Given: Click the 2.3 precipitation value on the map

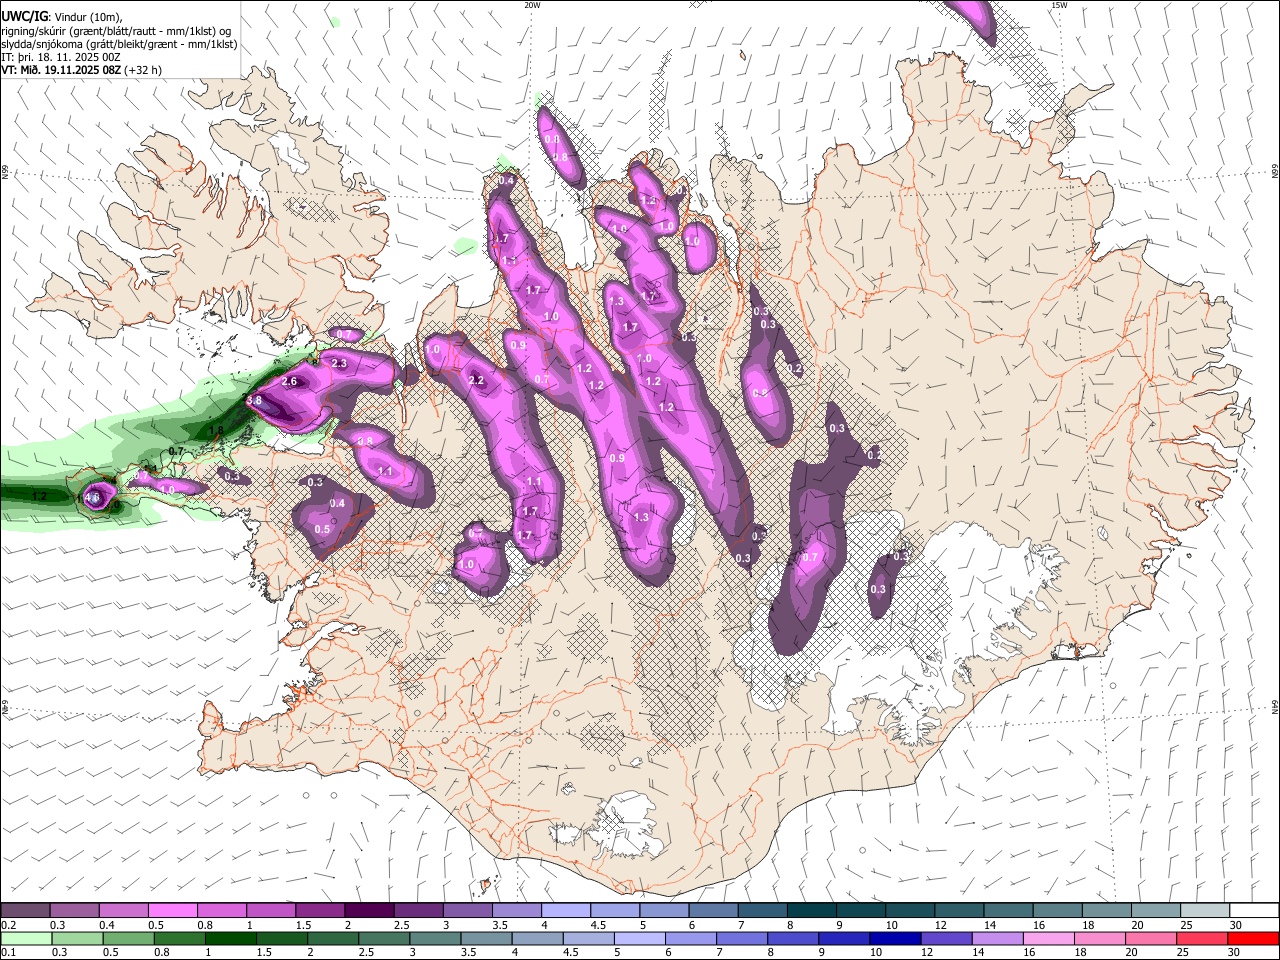Looking at the screenshot, I should [339, 363].
